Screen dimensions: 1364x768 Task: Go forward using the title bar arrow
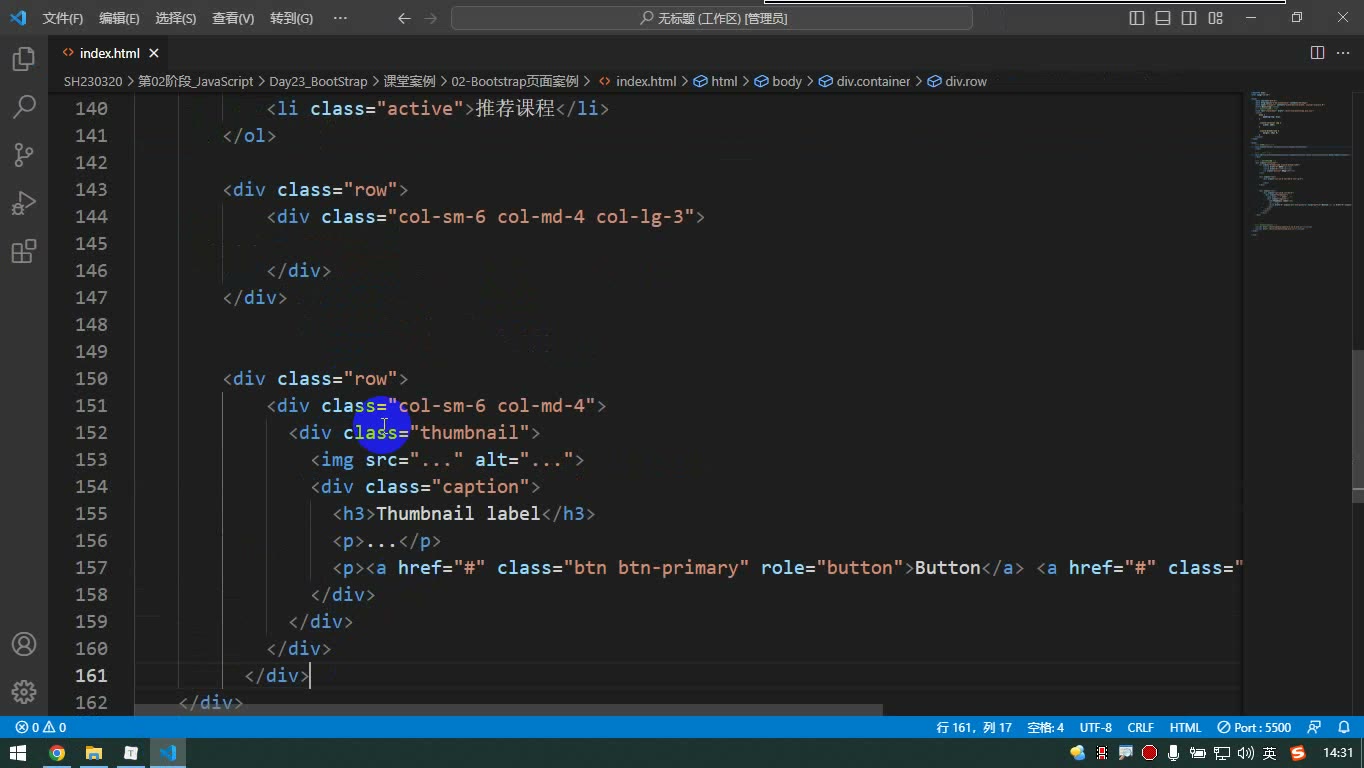pos(431,18)
